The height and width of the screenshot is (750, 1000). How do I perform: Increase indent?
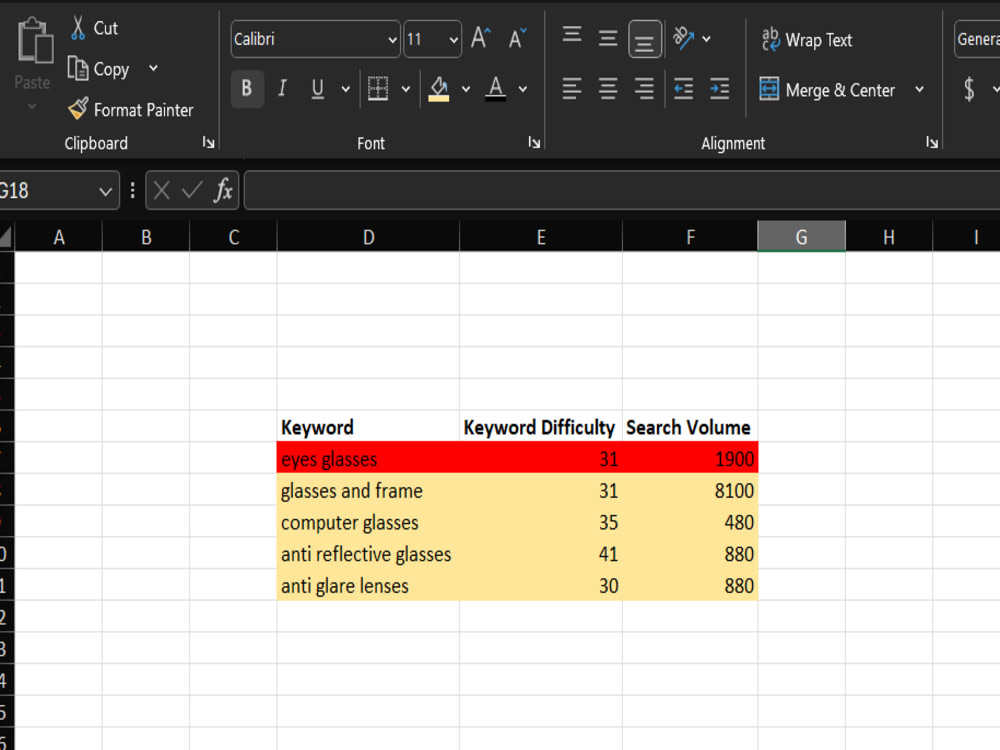[719, 88]
